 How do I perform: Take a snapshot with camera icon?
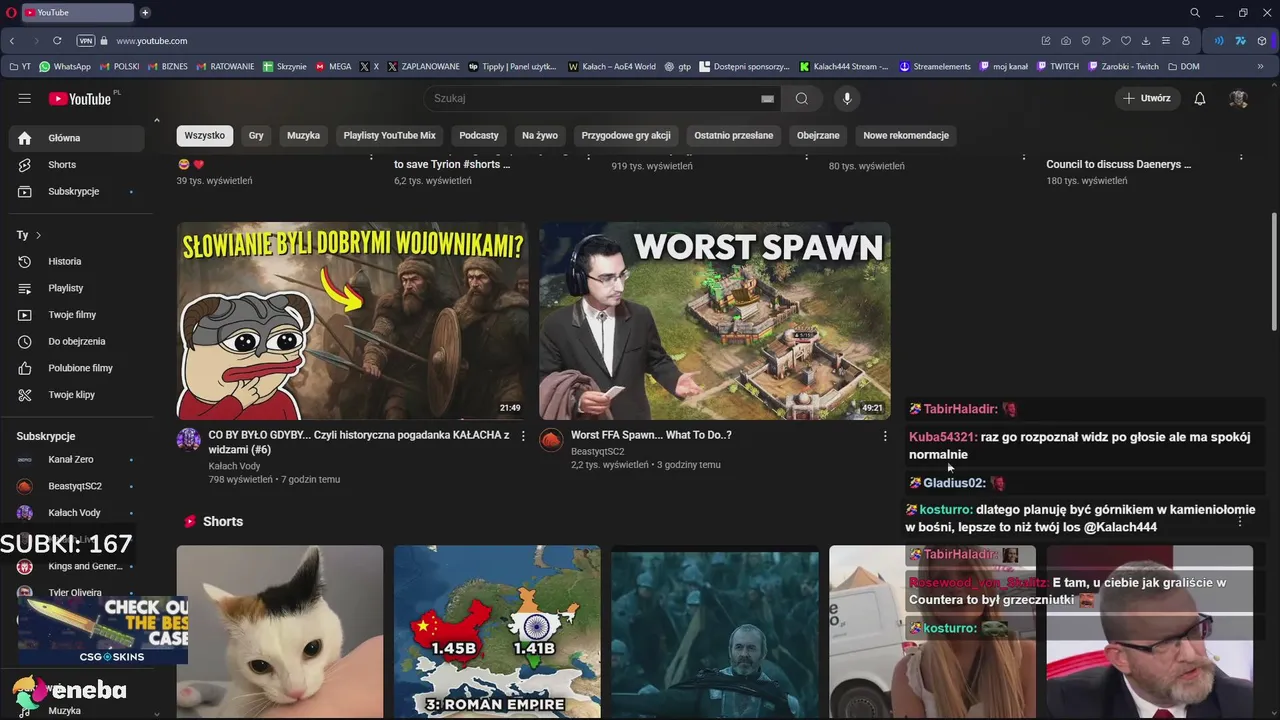coord(1066,41)
